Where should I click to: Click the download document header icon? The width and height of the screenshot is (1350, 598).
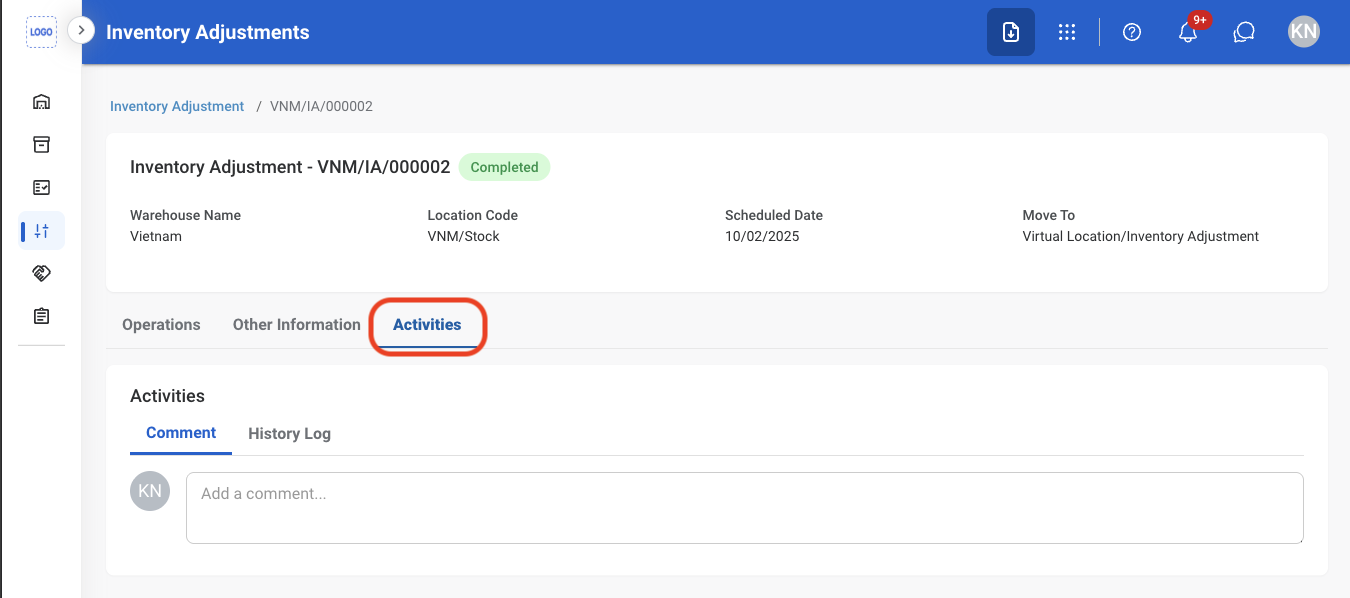point(1011,32)
